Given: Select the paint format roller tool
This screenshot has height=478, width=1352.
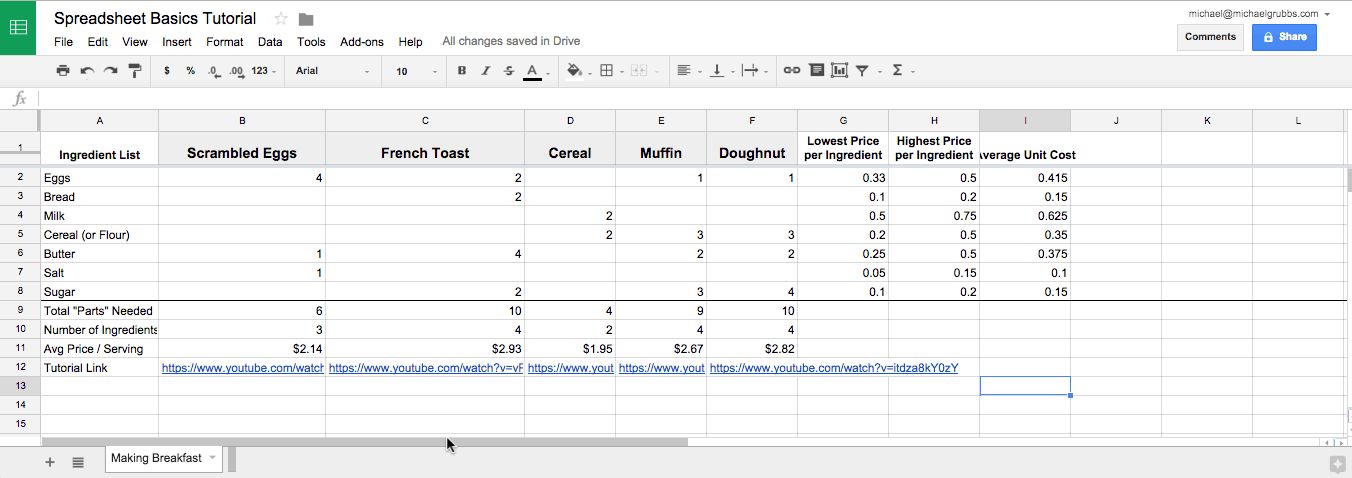Looking at the screenshot, I should coord(135,71).
